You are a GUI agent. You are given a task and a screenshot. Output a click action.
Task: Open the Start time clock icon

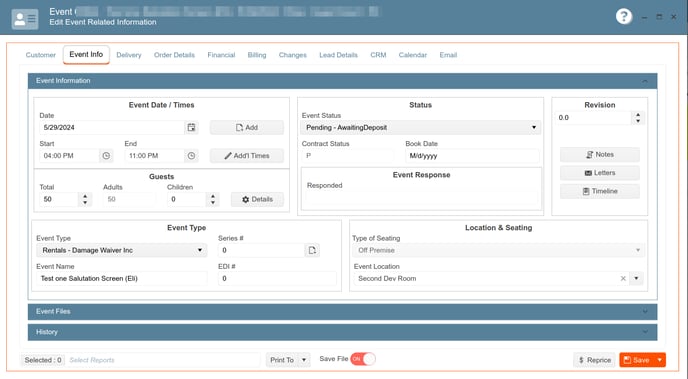coord(106,156)
